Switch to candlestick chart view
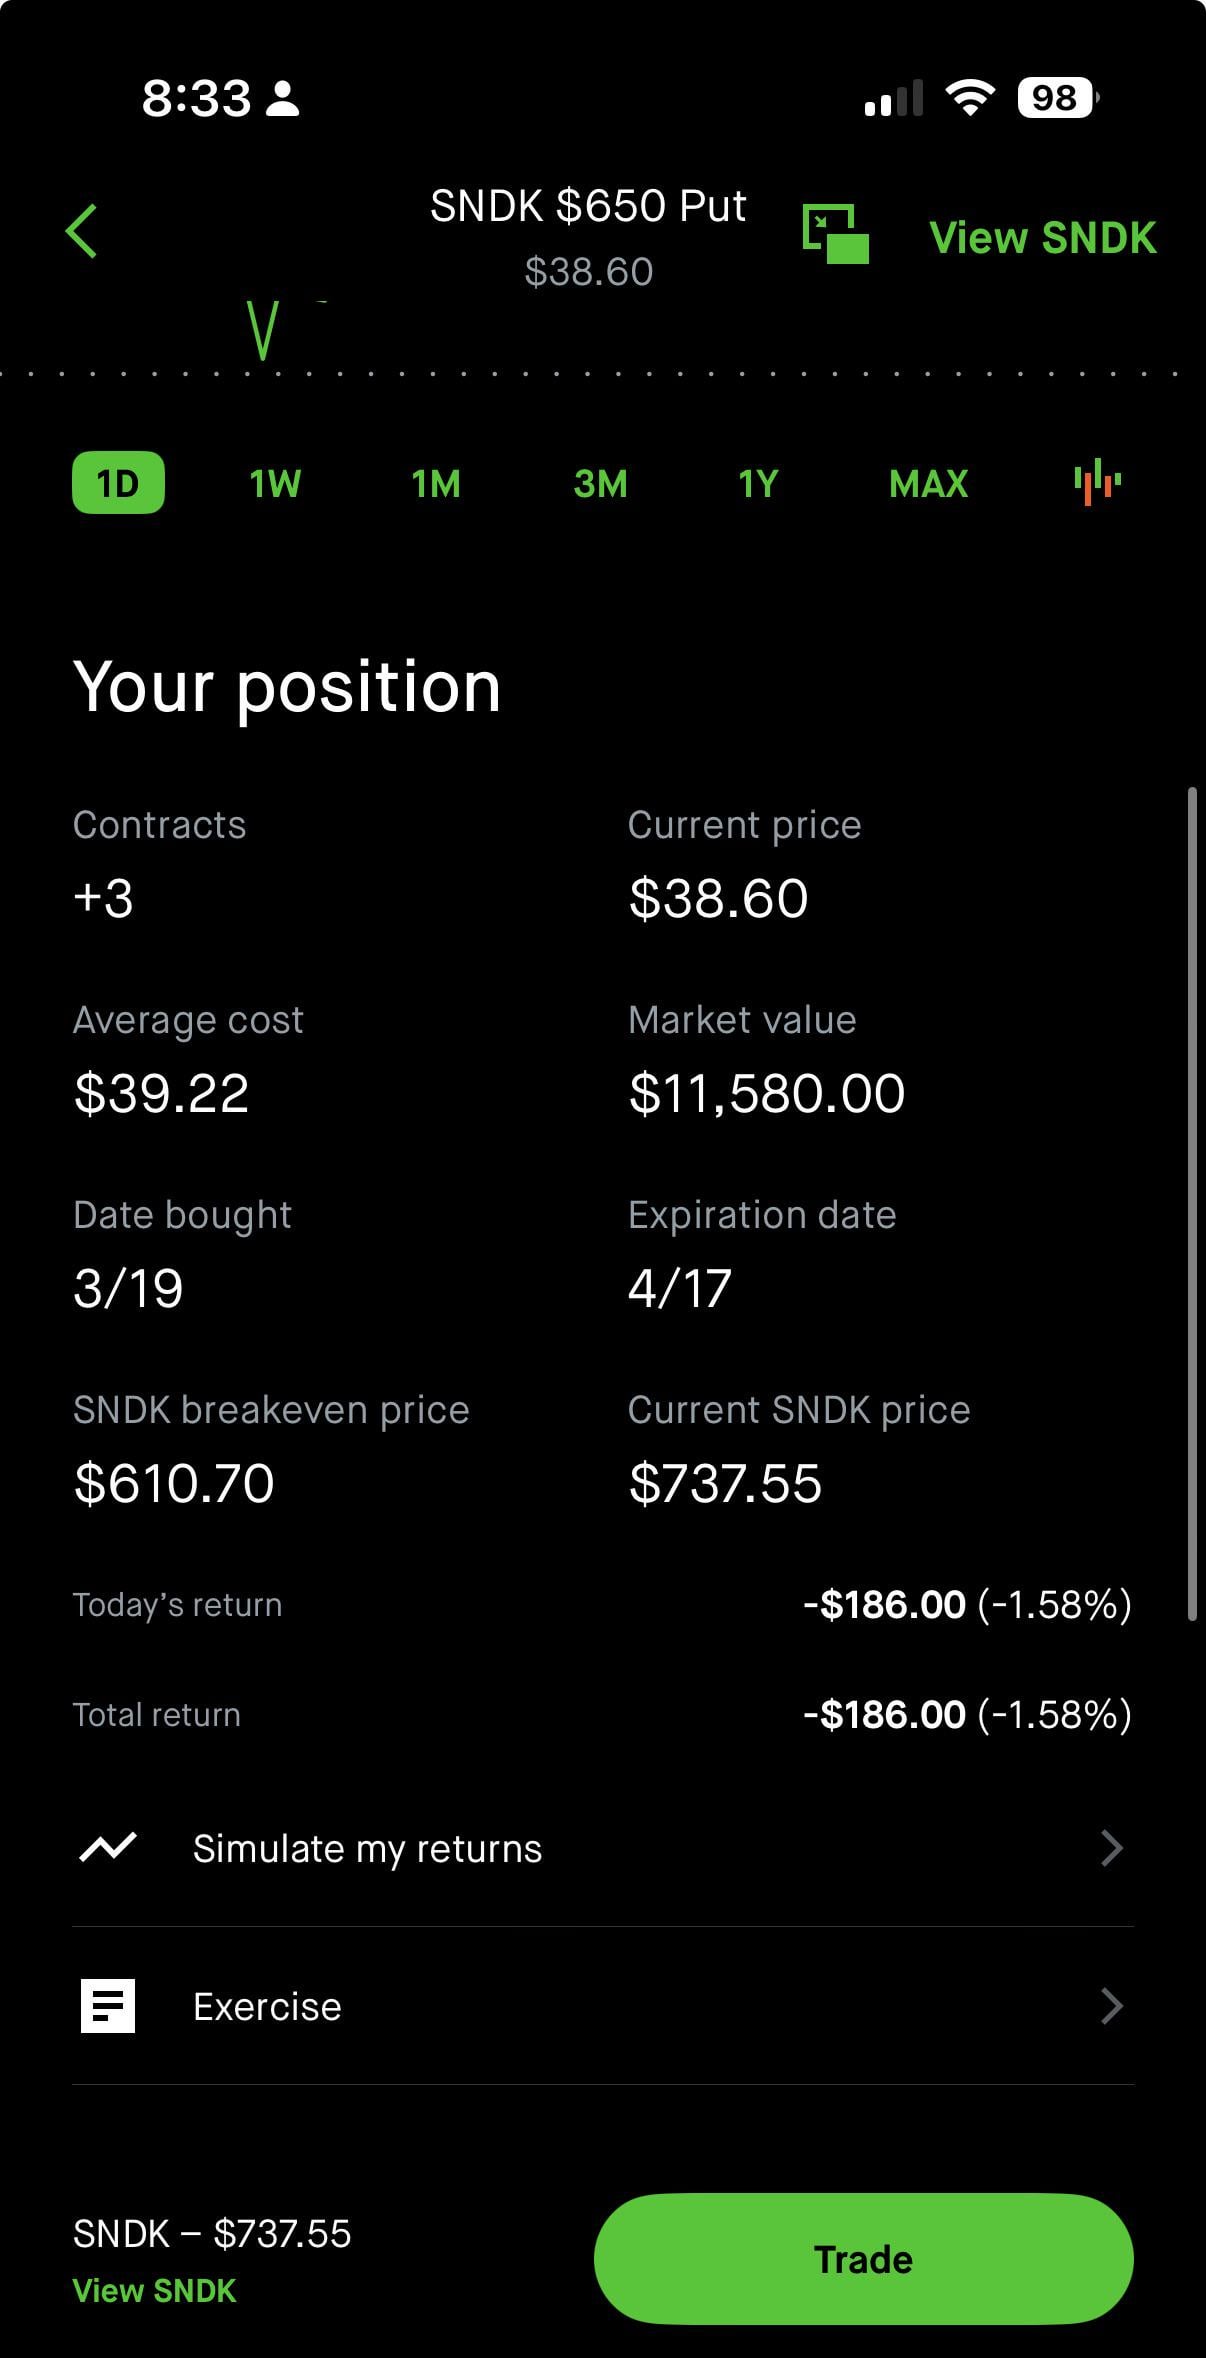Screen dimensions: 1206x2358 (1097, 483)
